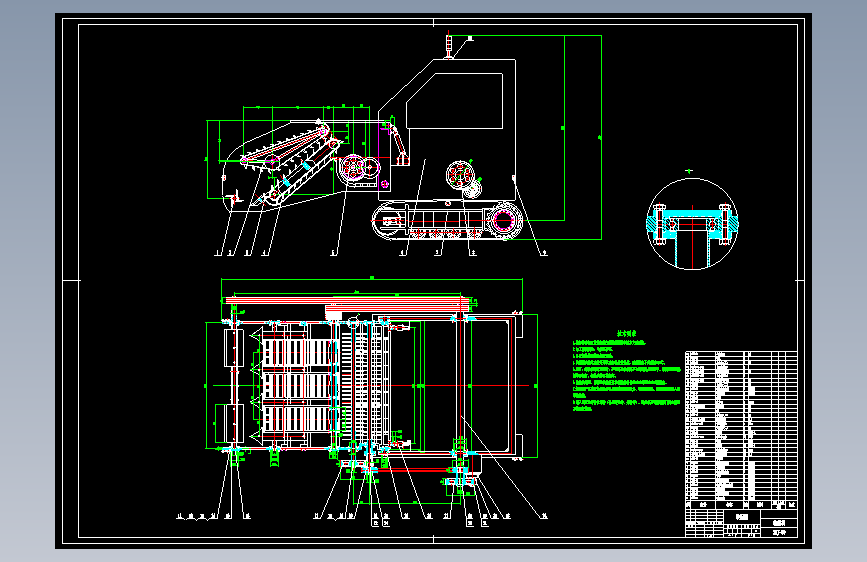Click the cab window outline in side view
867x562 pixels.
coord(455,101)
